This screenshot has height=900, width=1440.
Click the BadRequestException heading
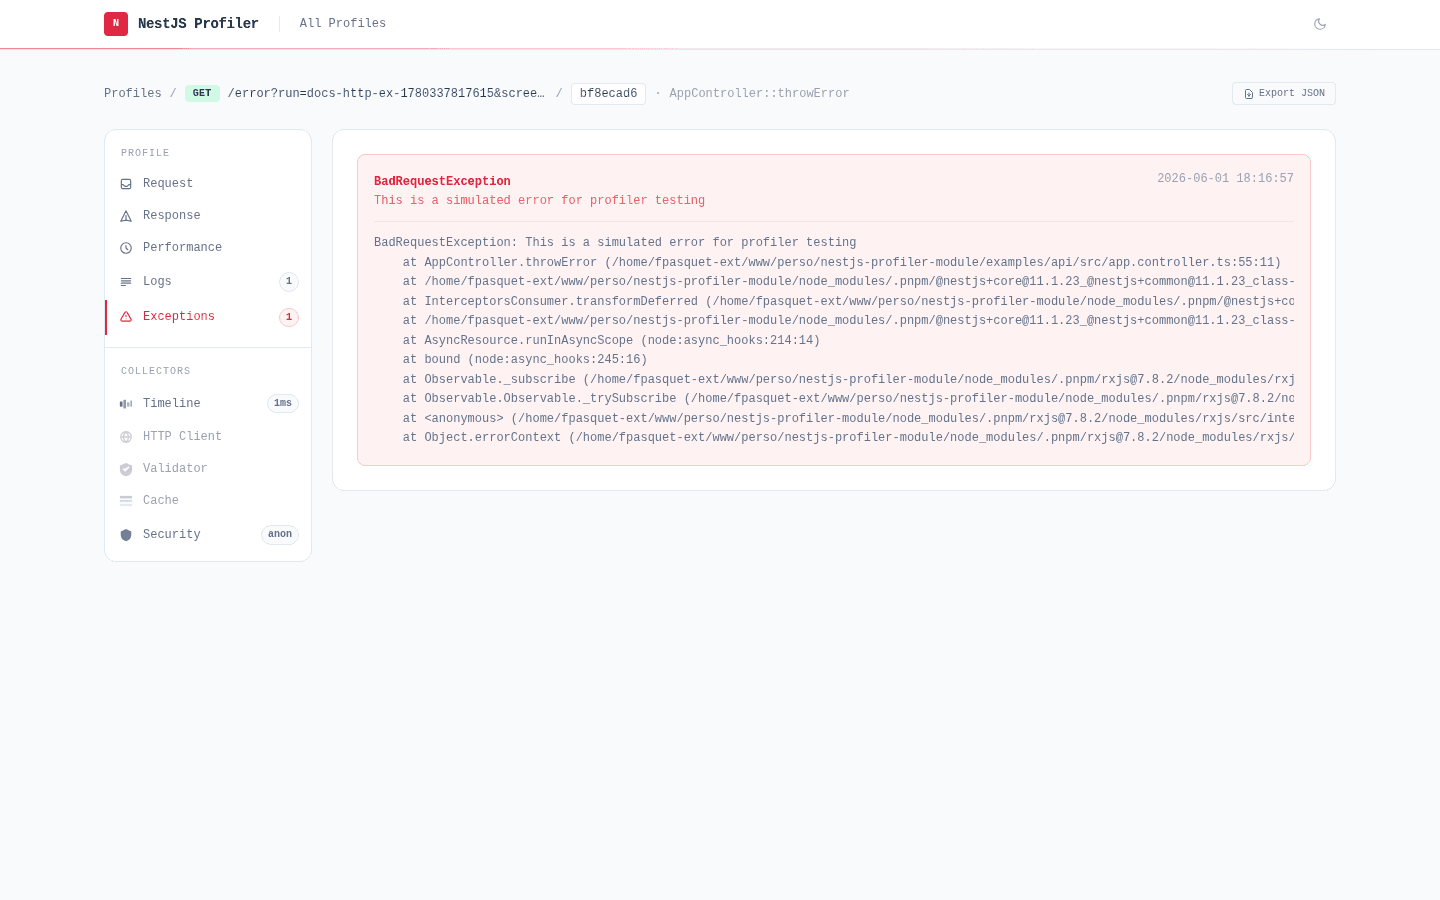pyautogui.click(x=442, y=181)
